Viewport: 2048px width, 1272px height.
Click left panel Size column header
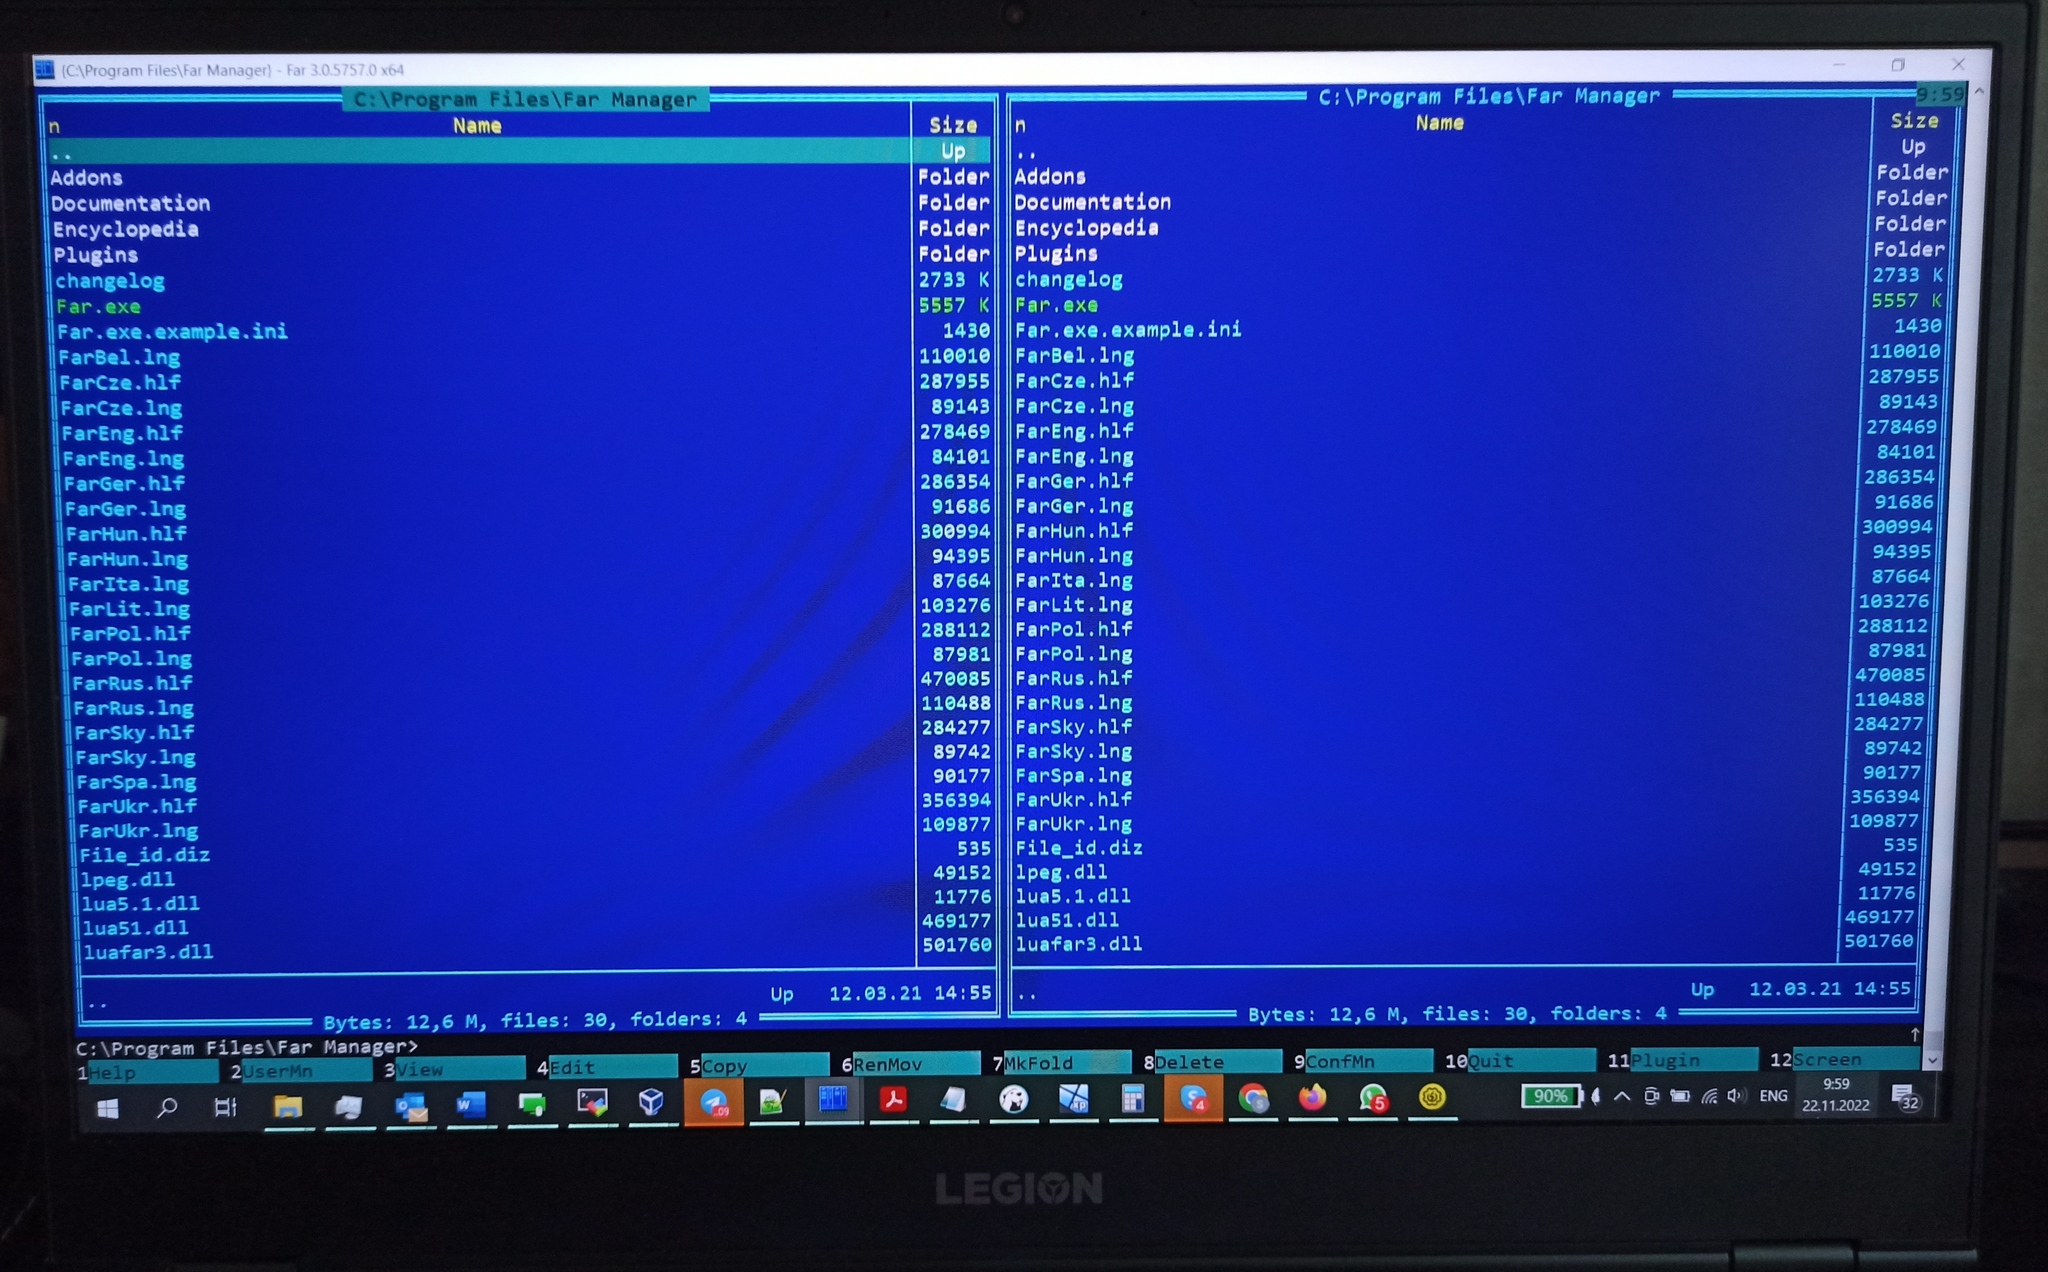[x=953, y=125]
